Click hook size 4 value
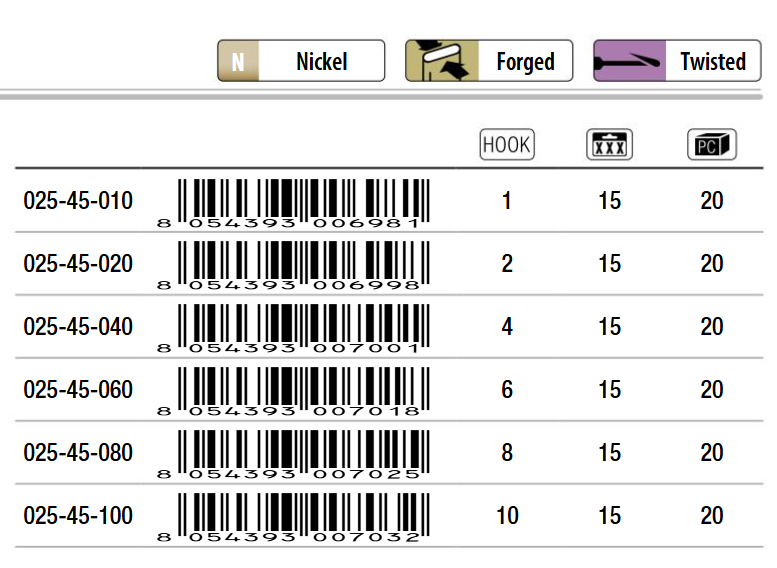The image size is (777, 568). pyautogui.click(x=507, y=327)
